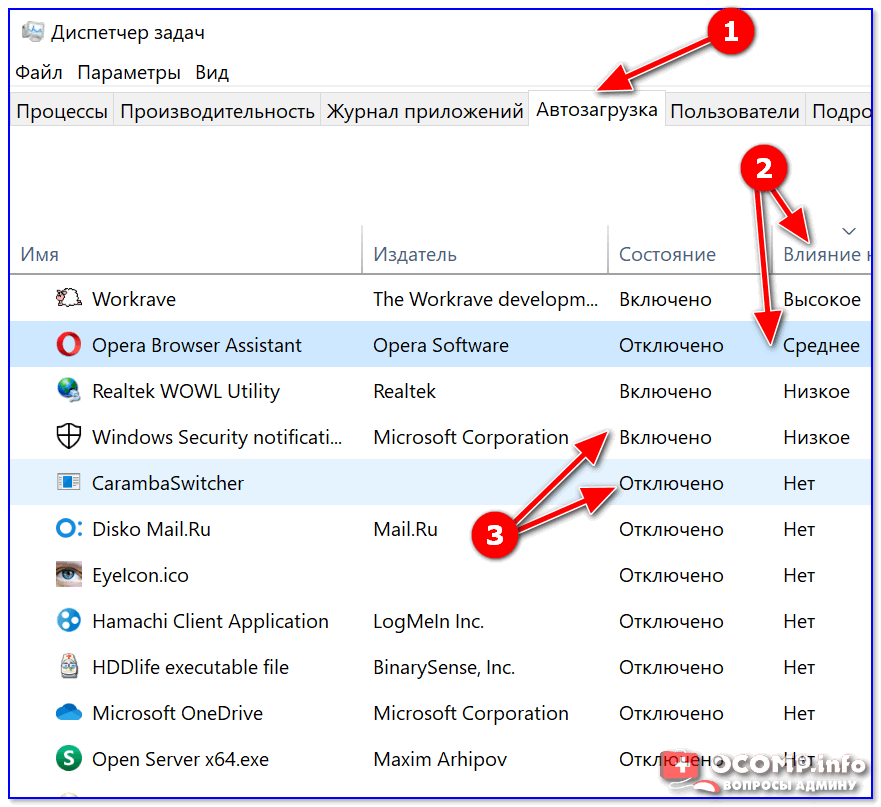Click the Disko Mail.Ru blue icon
Screen dimensions: 881x807
[69, 528]
